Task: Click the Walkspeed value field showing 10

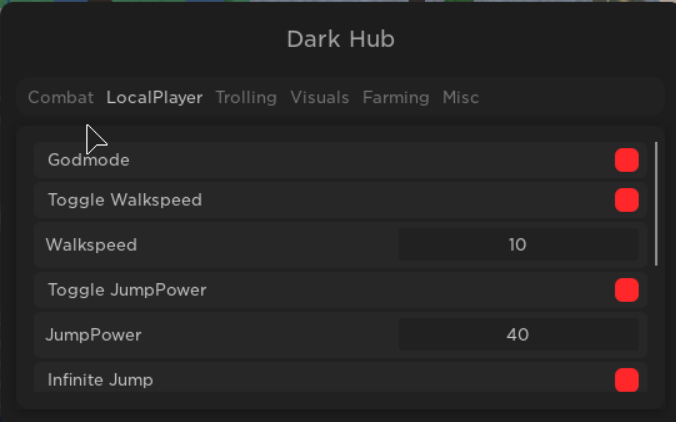Action: [x=518, y=245]
